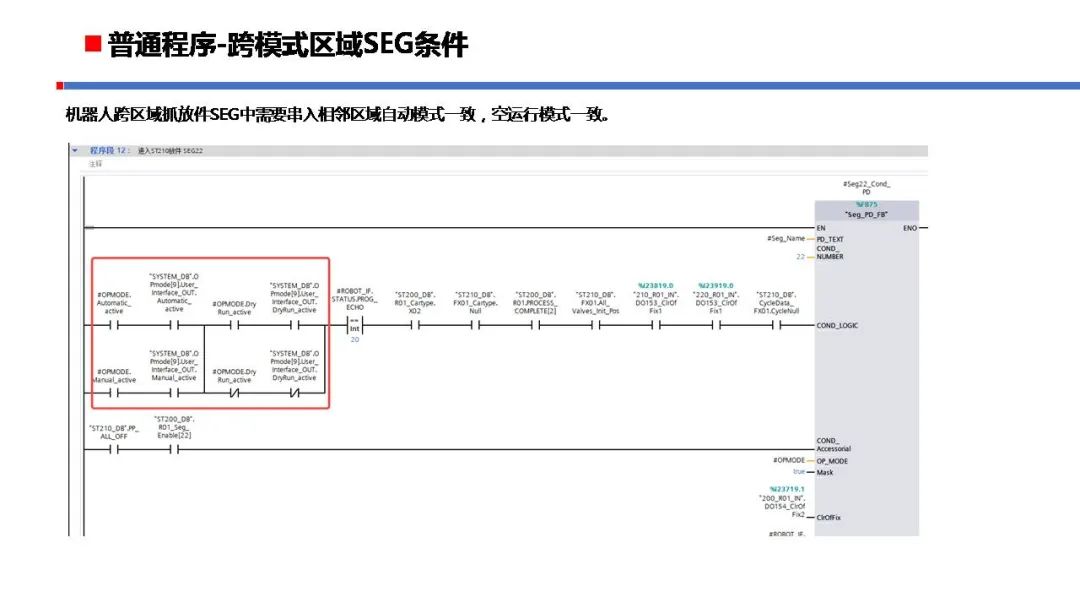Toggle the normally closed DryRun_active contact

295,390
